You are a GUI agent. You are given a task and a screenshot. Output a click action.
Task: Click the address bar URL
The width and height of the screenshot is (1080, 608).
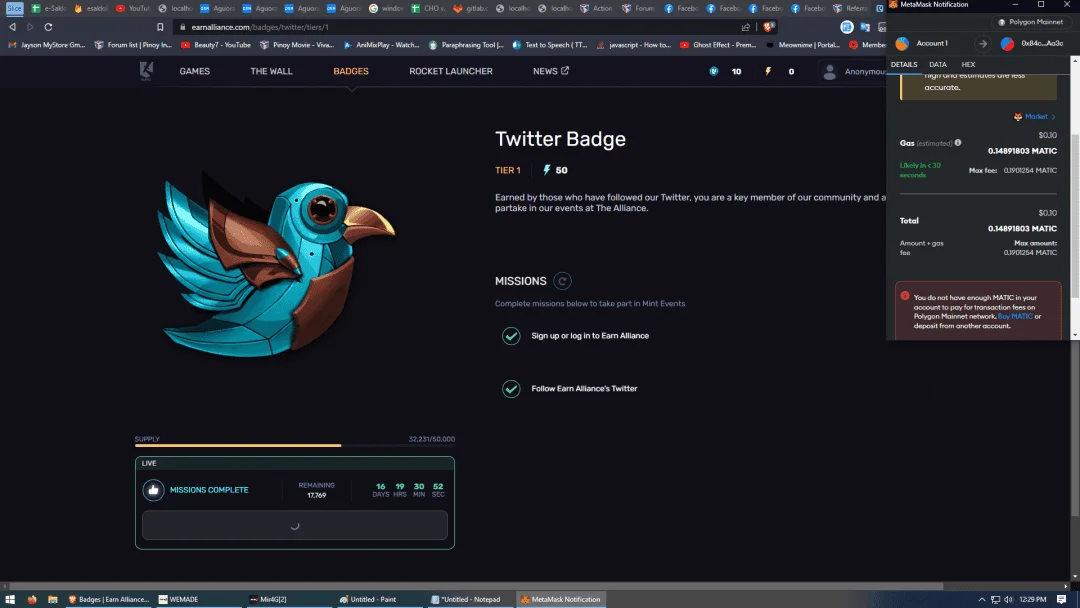260,27
